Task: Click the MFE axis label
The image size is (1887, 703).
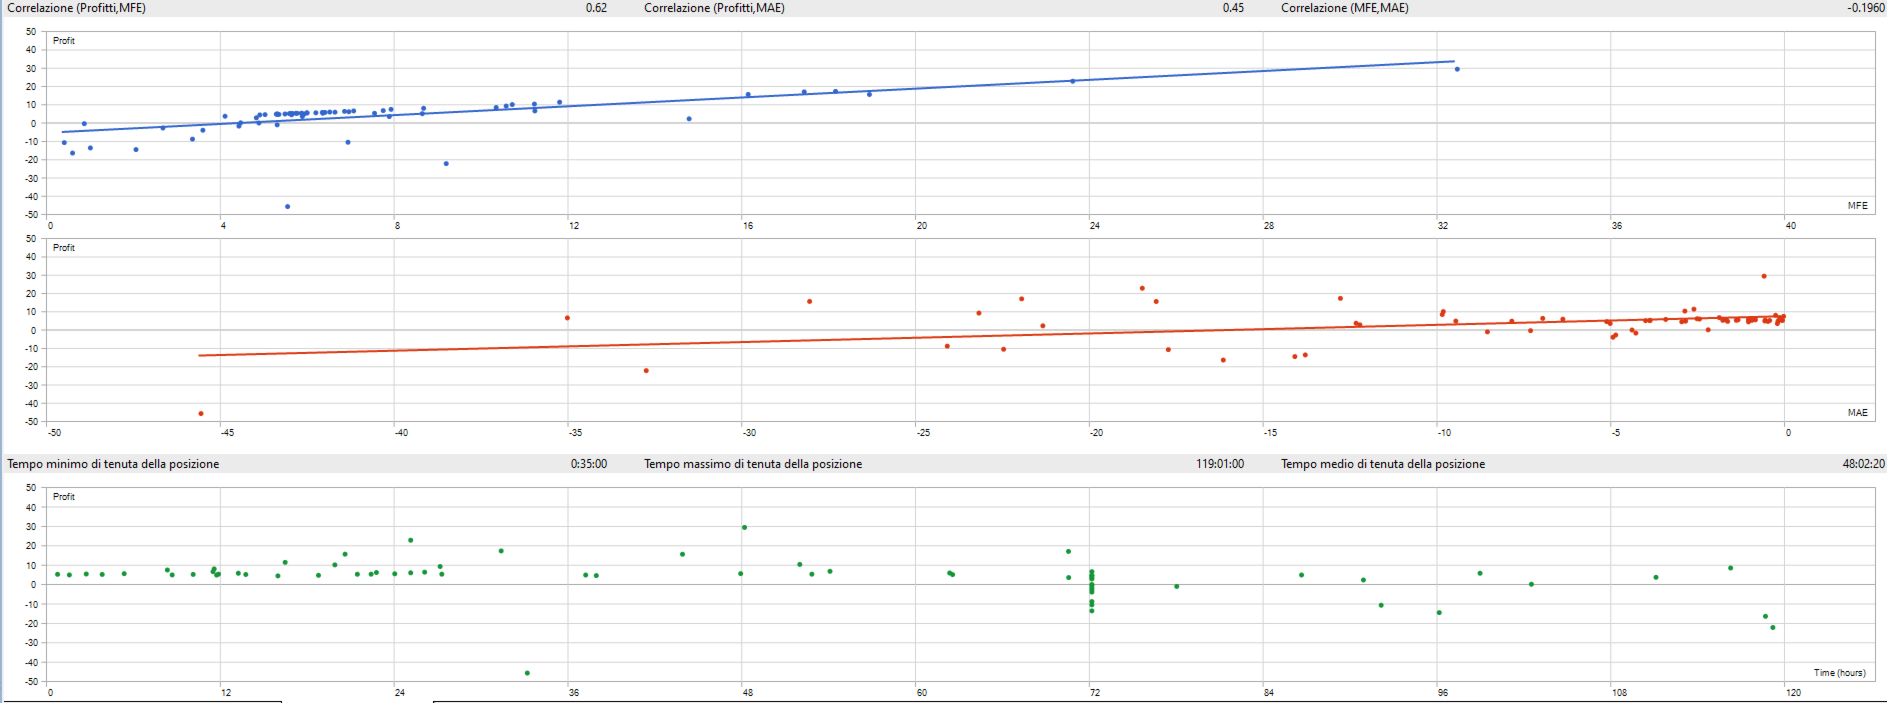Action: pos(1857,206)
